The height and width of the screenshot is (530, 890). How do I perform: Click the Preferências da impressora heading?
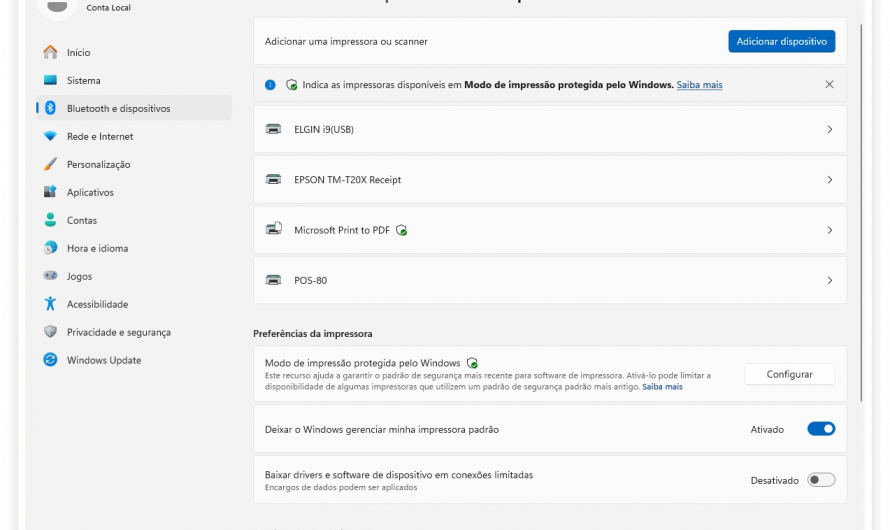click(313, 334)
